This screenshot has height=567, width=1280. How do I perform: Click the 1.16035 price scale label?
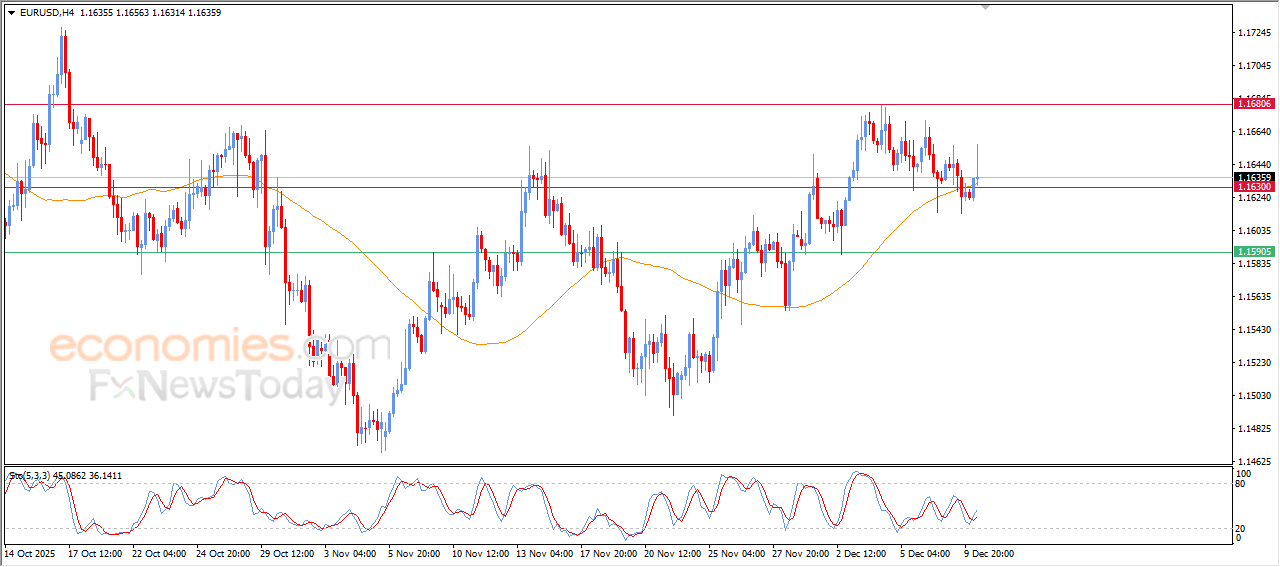coord(1254,231)
